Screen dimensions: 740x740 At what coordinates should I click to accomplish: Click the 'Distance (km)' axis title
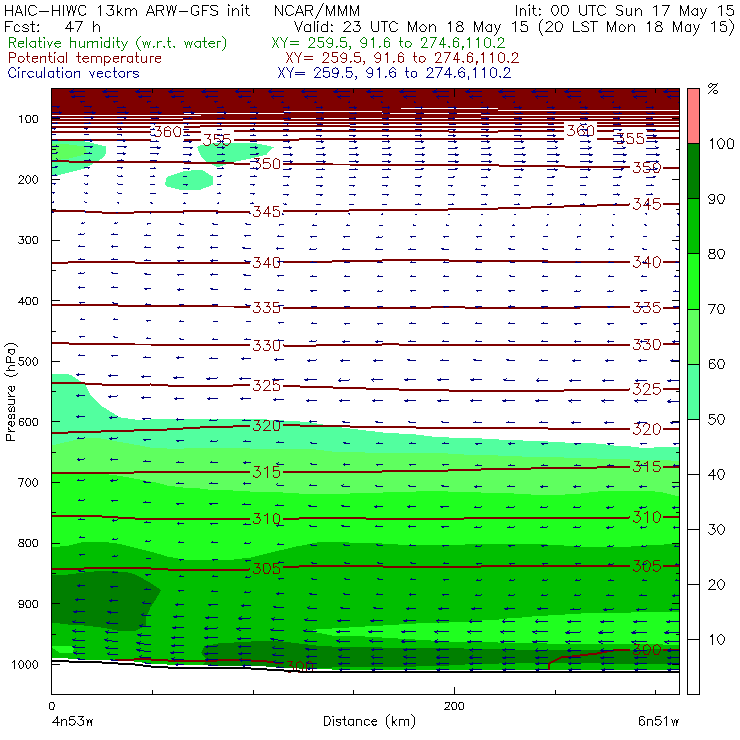coord(369,721)
